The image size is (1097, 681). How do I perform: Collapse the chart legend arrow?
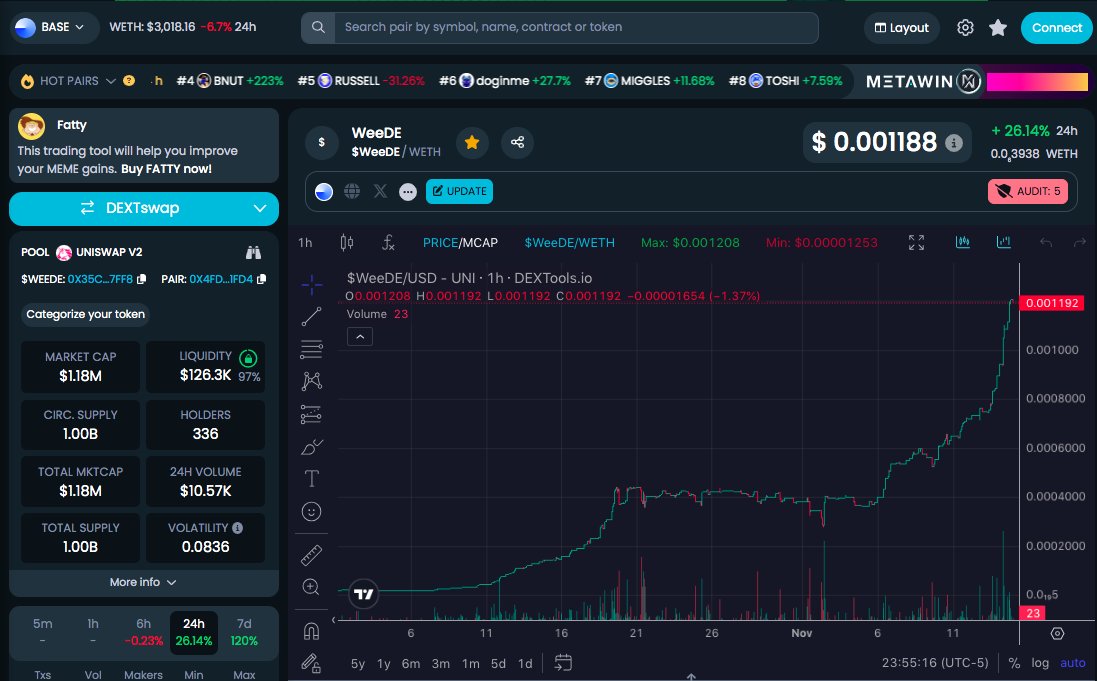click(x=360, y=337)
